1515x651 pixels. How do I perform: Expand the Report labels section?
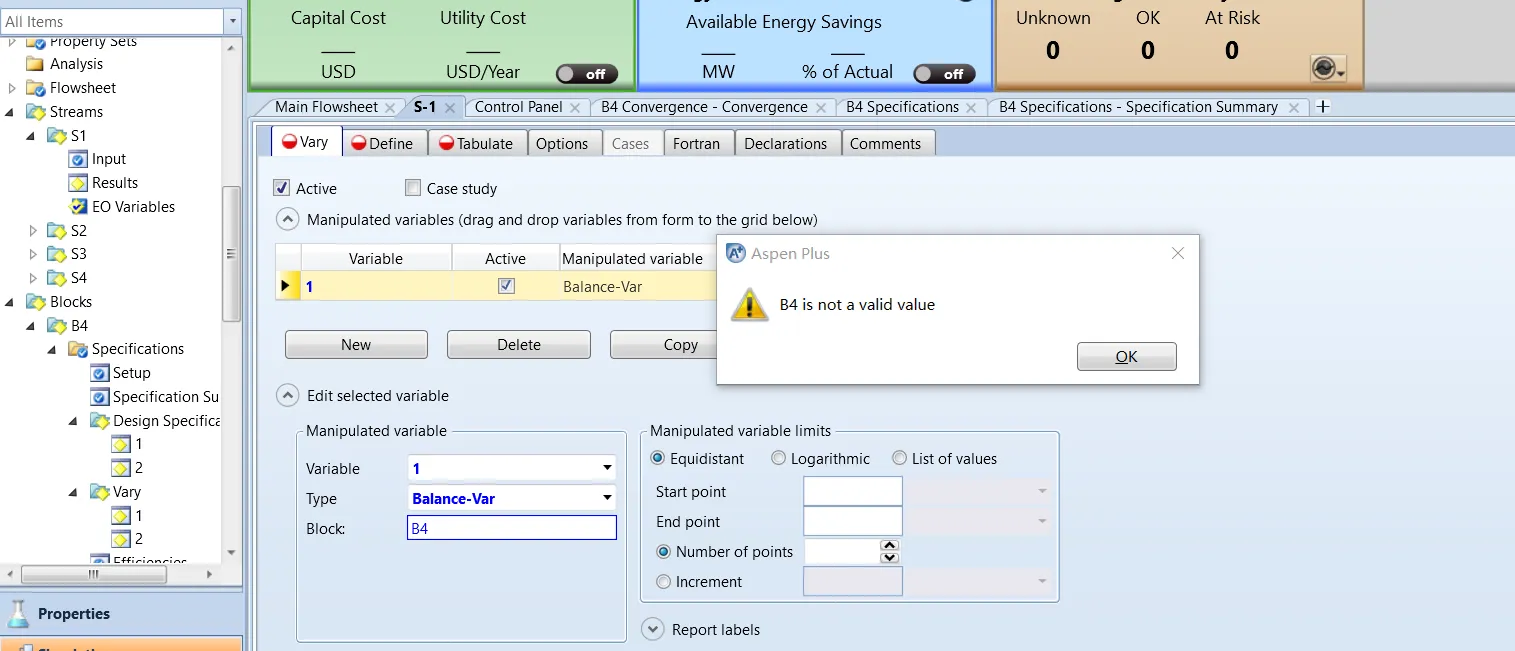(653, 630)
